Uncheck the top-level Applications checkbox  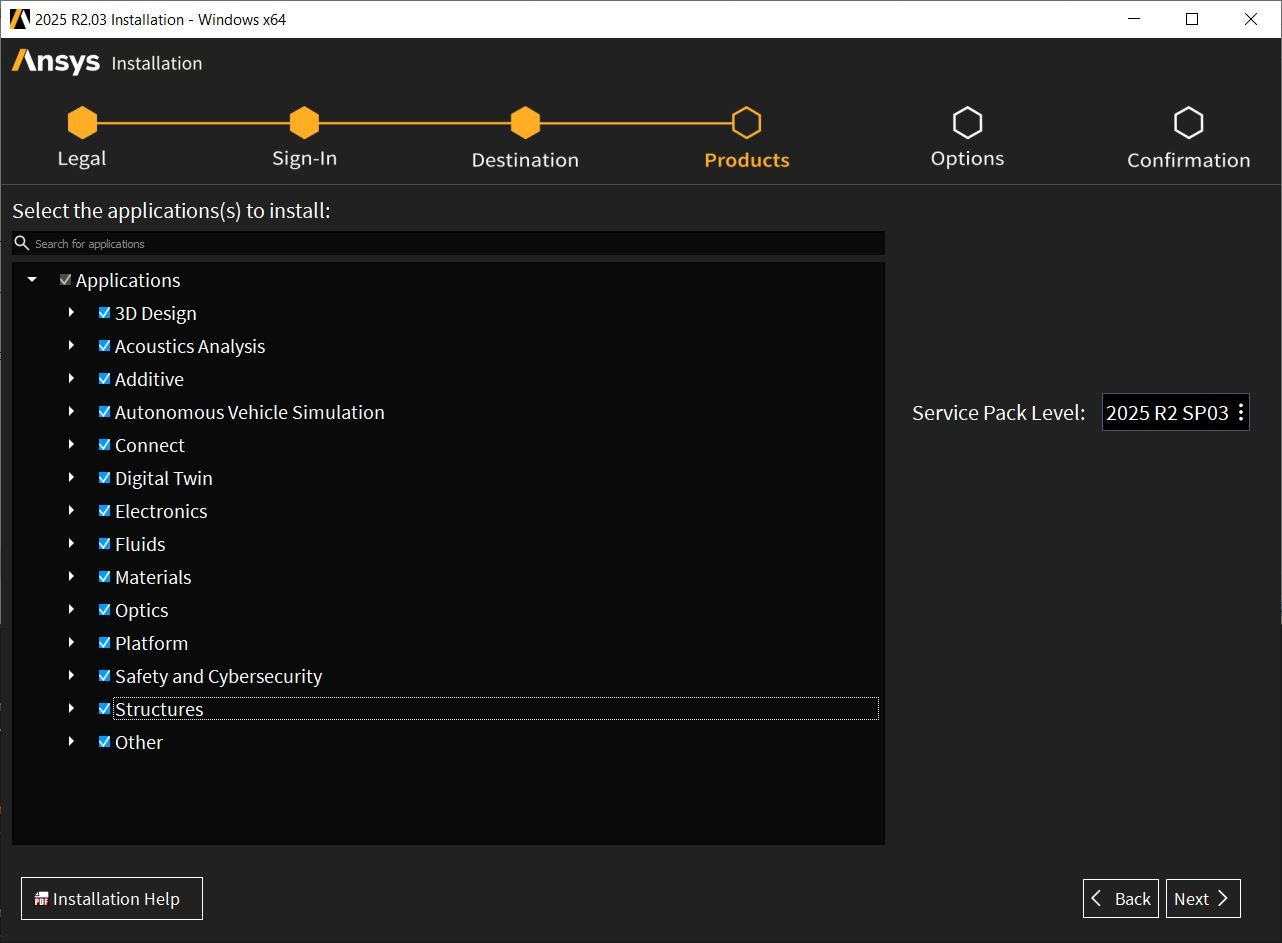coord(66,280)
